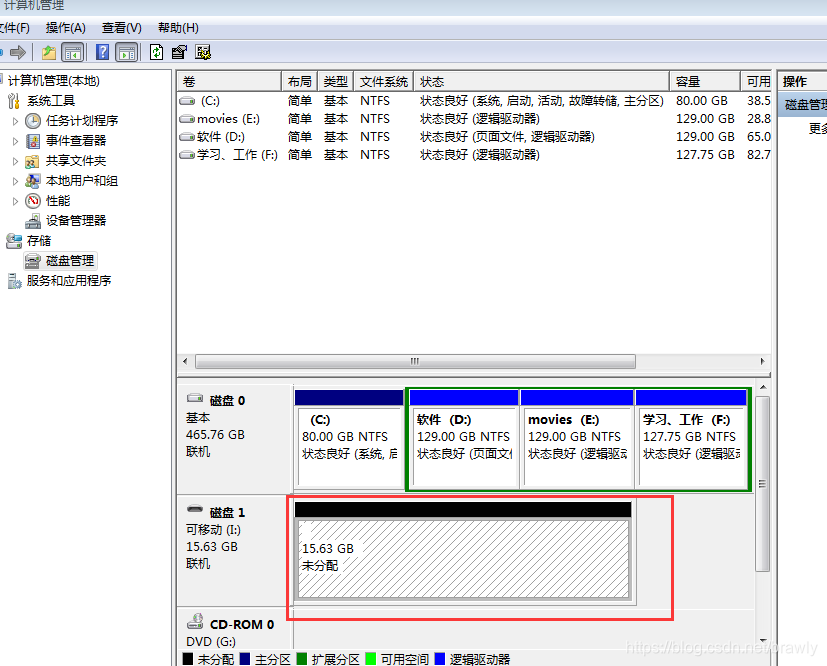Screen dimensions: 827x666
Task: Expand the 性能 tree node
Action: click(x=15, y=201)
